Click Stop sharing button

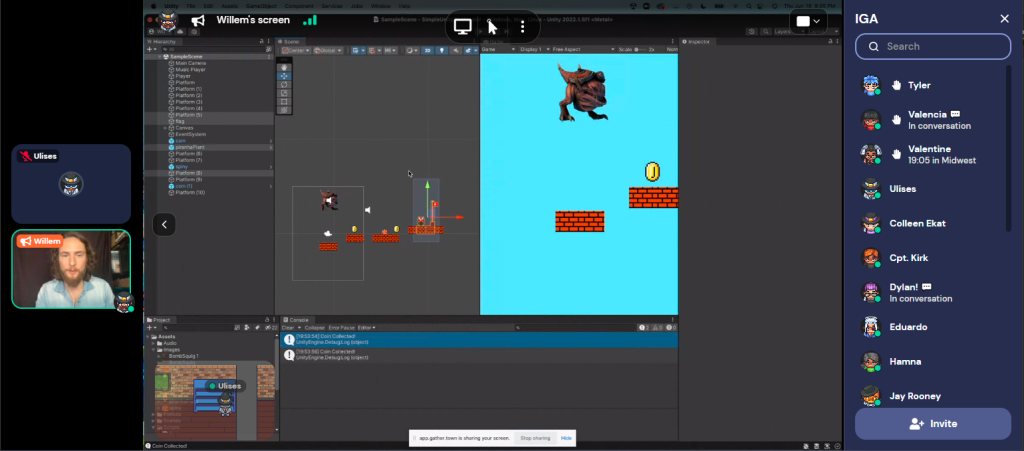pyautogui.click(x=535, y=438)
